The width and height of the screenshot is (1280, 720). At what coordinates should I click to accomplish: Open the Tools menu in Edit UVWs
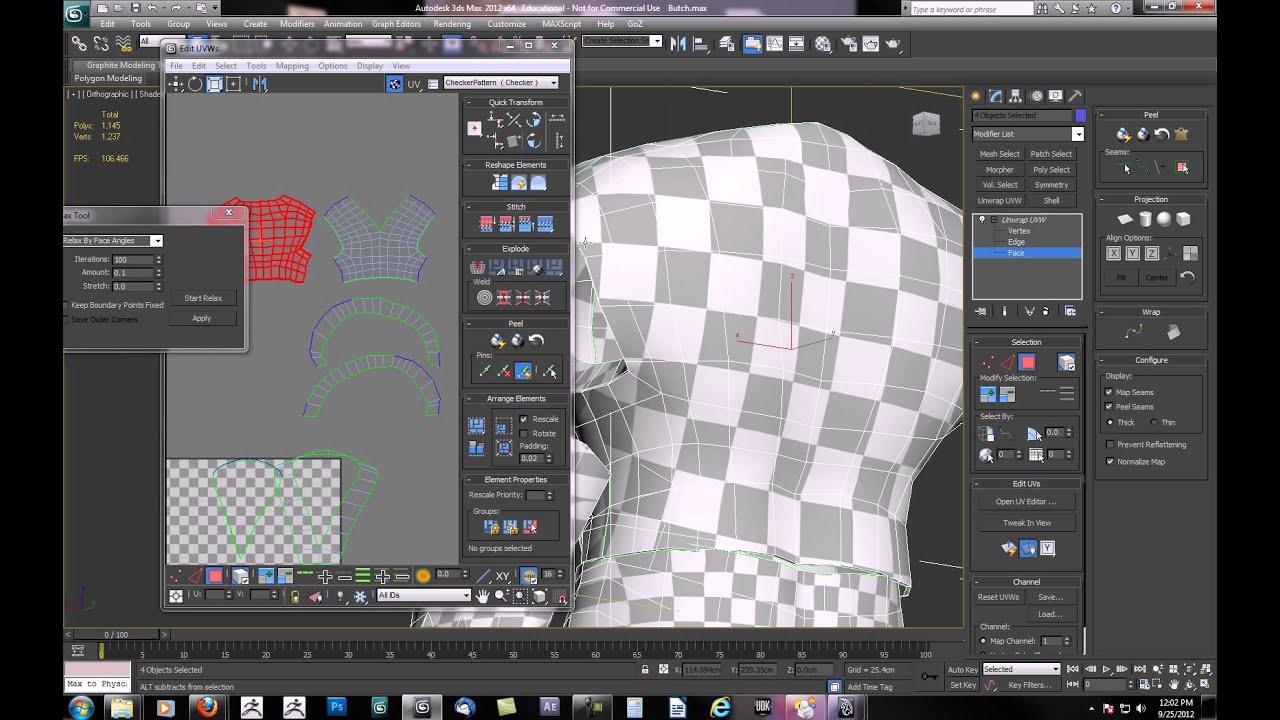(x=256, y=66)
